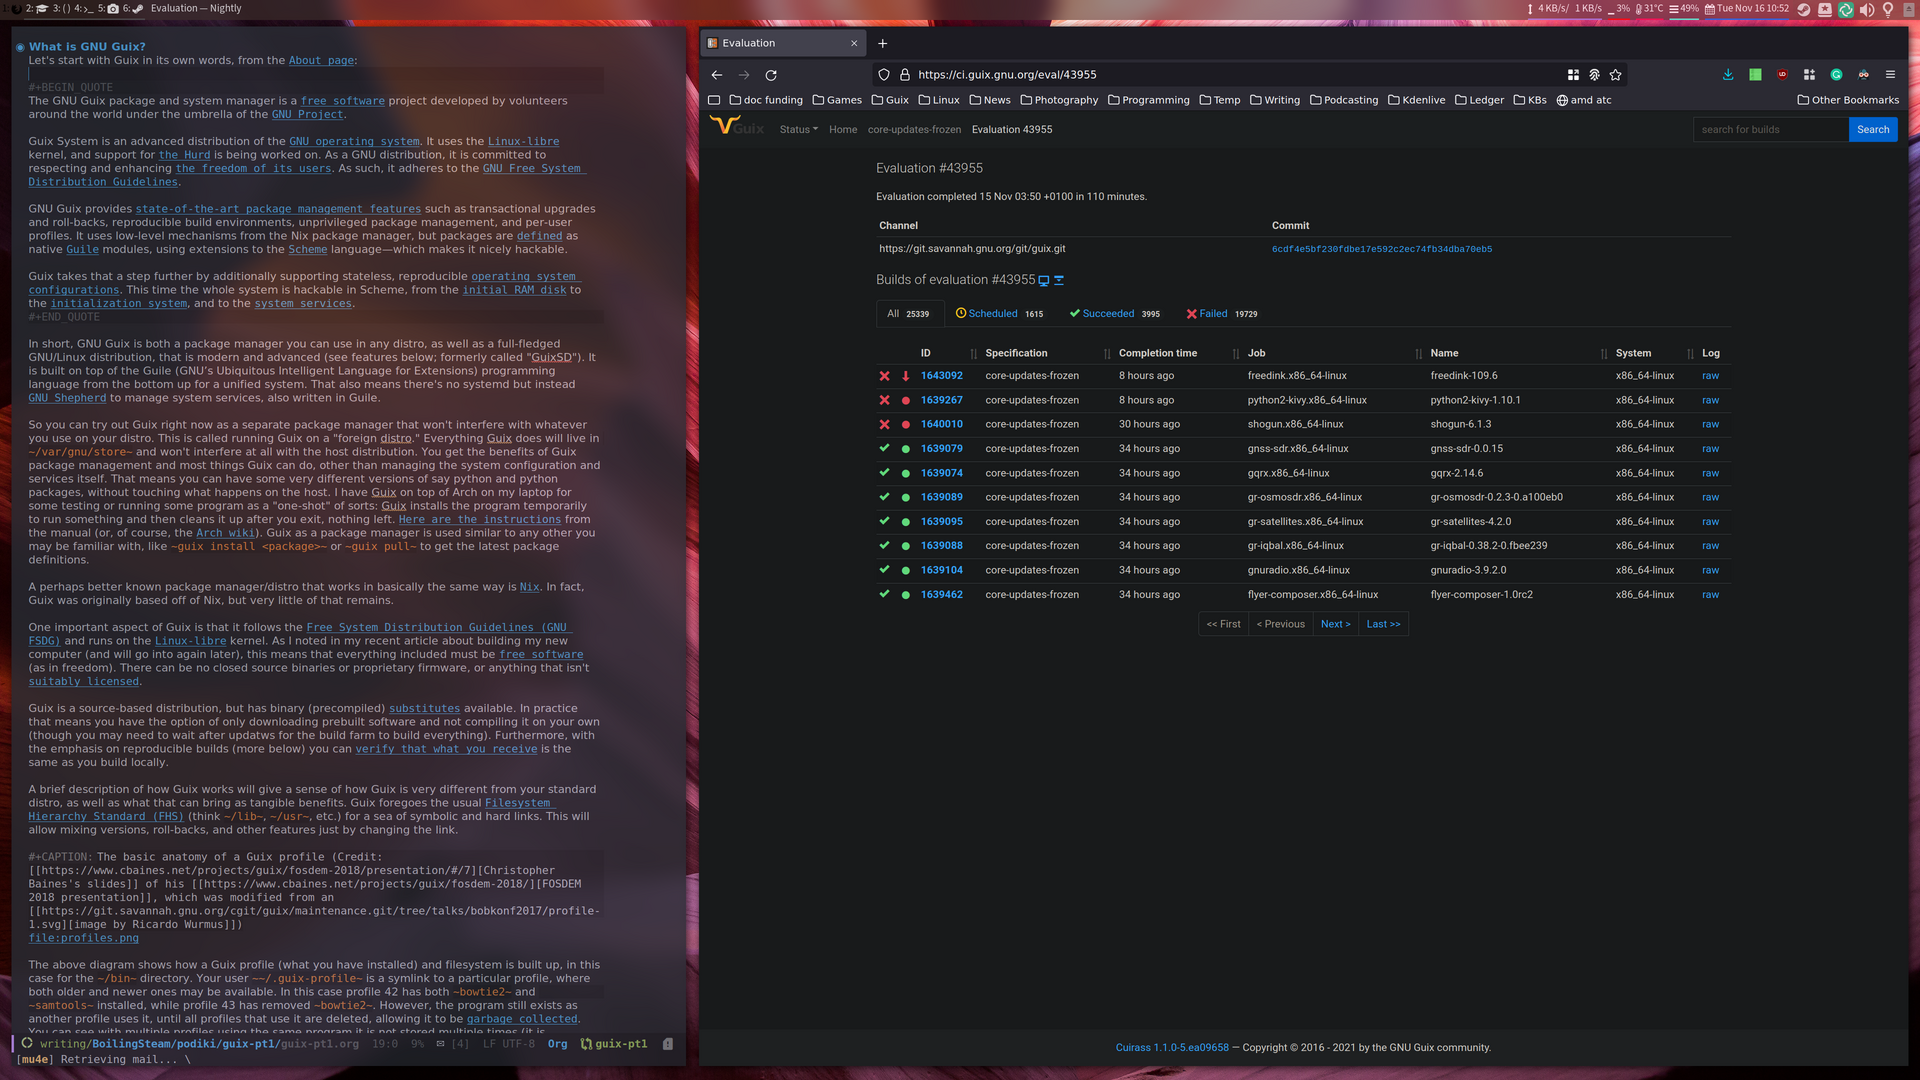Click the Next pagination button
1920x1080 pixels.
(1335, 624)
